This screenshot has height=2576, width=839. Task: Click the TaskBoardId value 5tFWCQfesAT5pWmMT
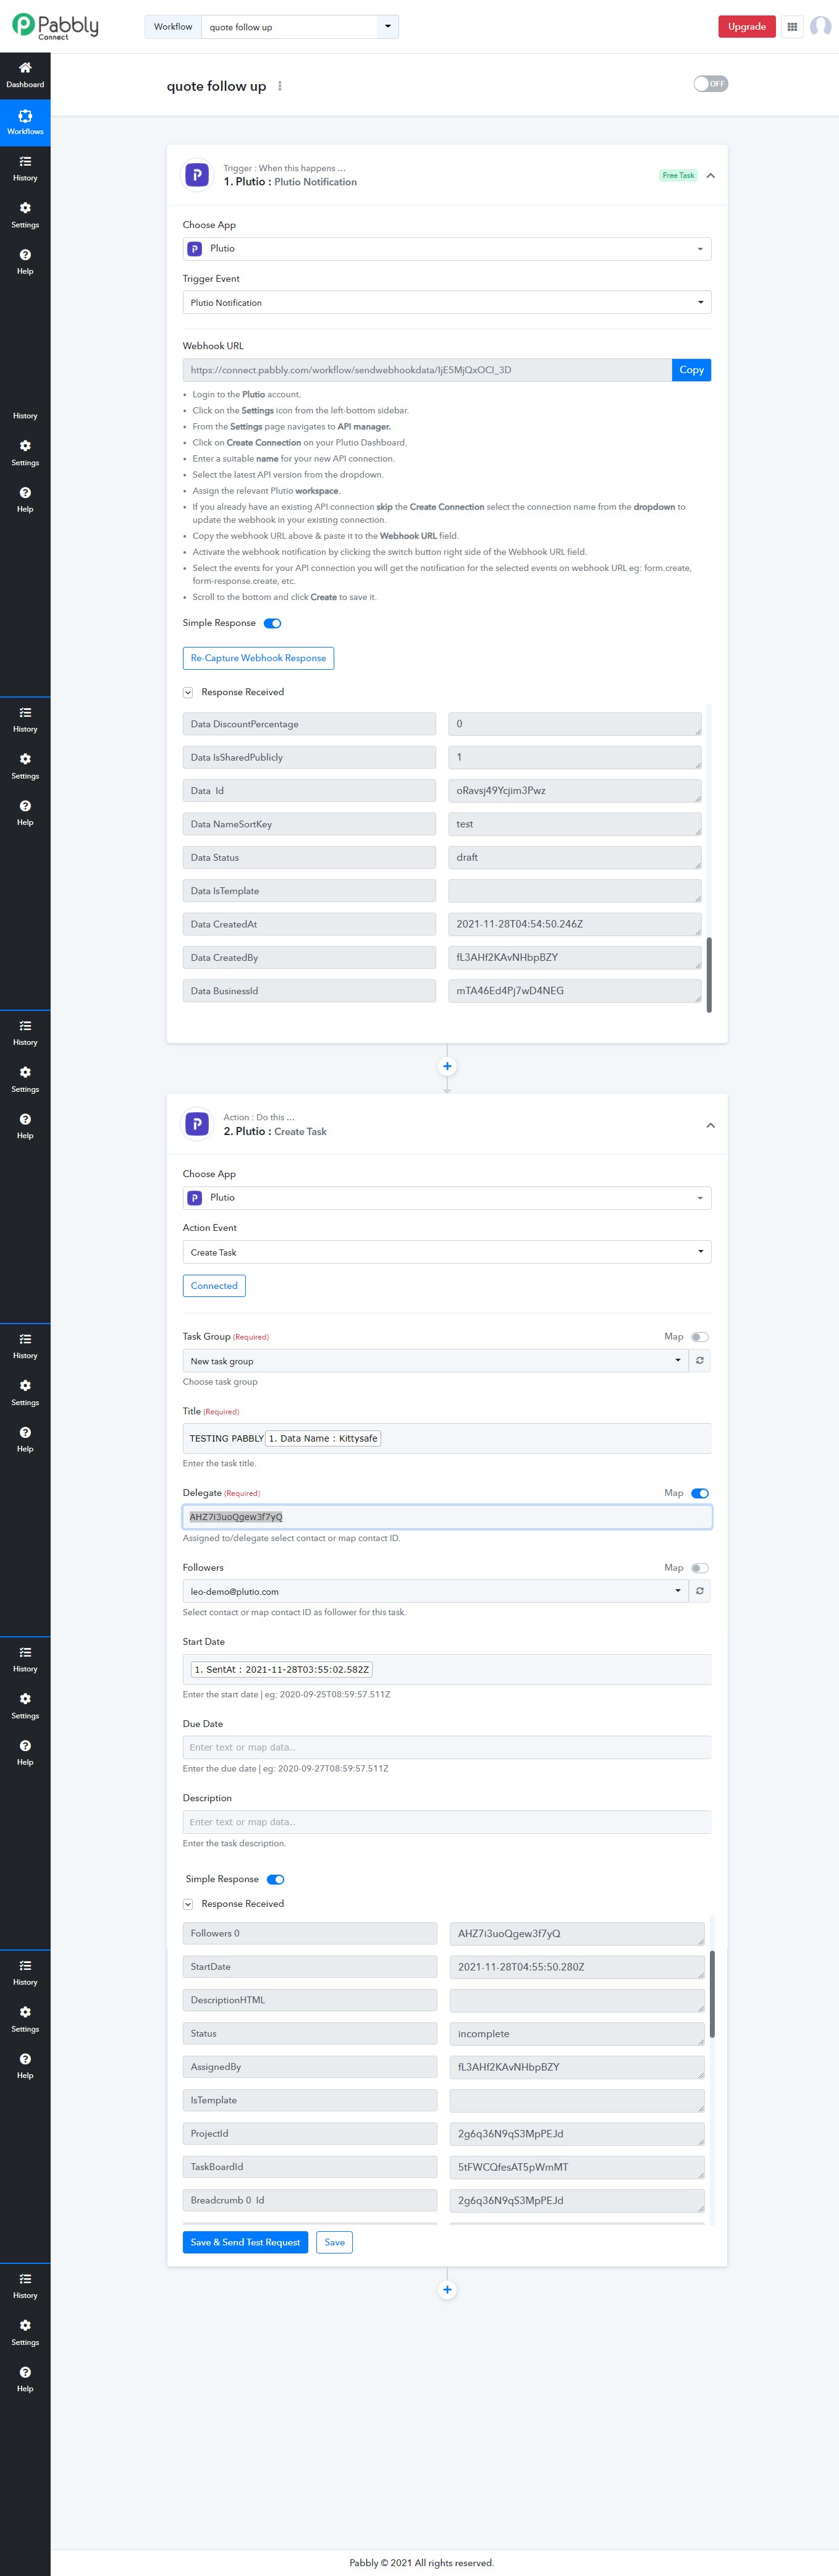[x=577, y=2167]
